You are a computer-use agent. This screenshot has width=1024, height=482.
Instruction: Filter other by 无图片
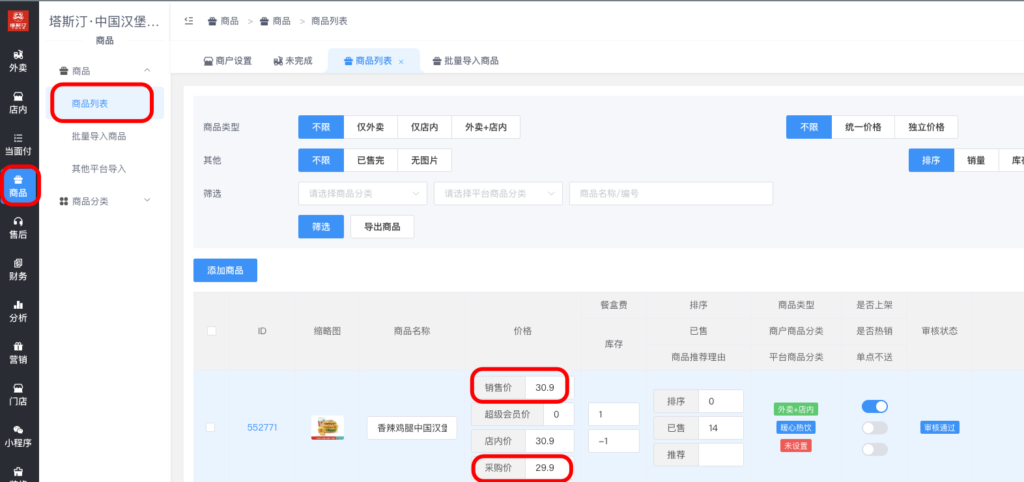424,160
